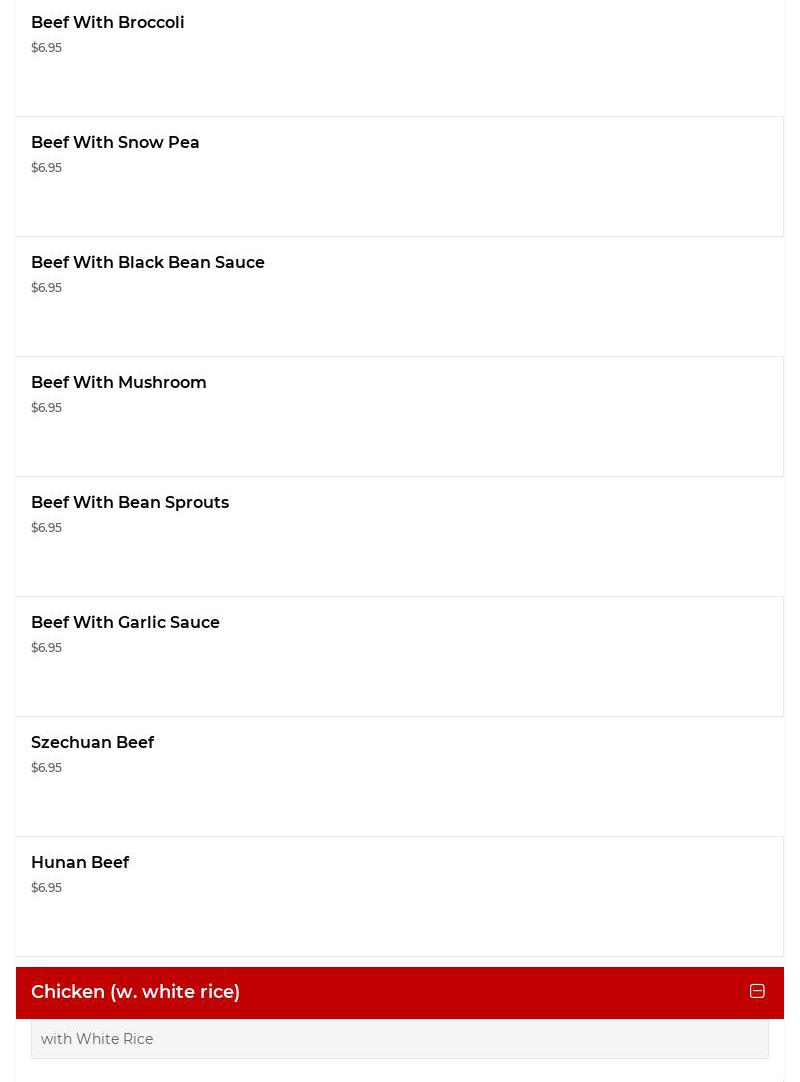
Task: Select the Szechuan Beef item
Action: (x=92, y=742)
